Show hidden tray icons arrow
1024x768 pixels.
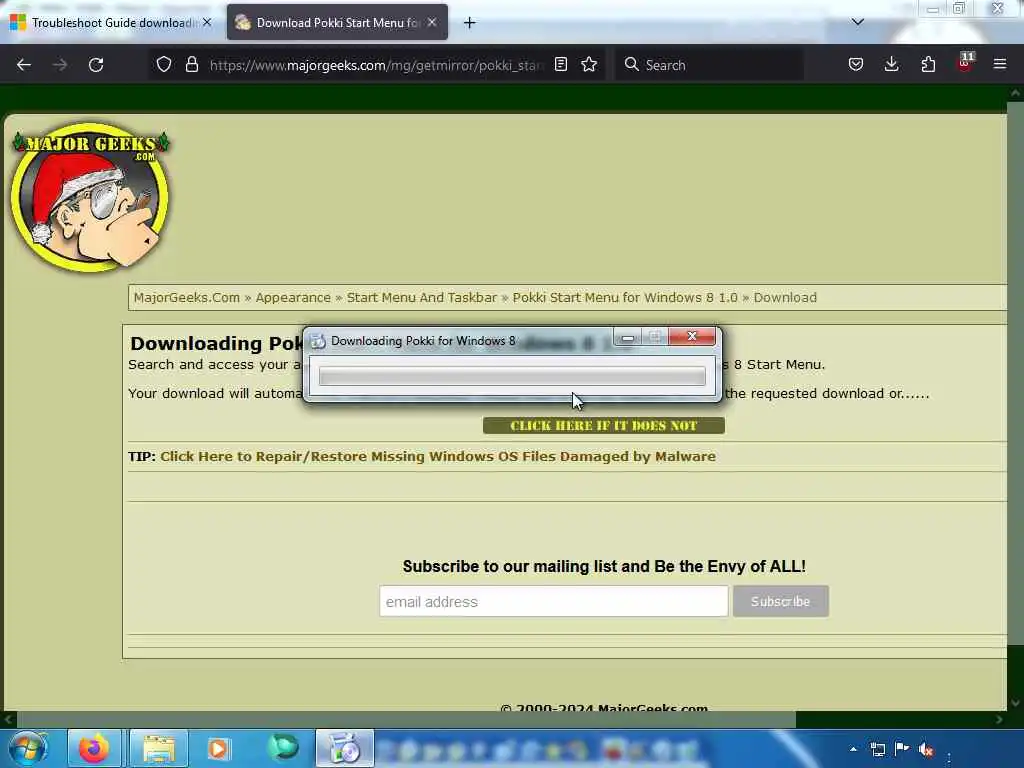tap(853, 749)
